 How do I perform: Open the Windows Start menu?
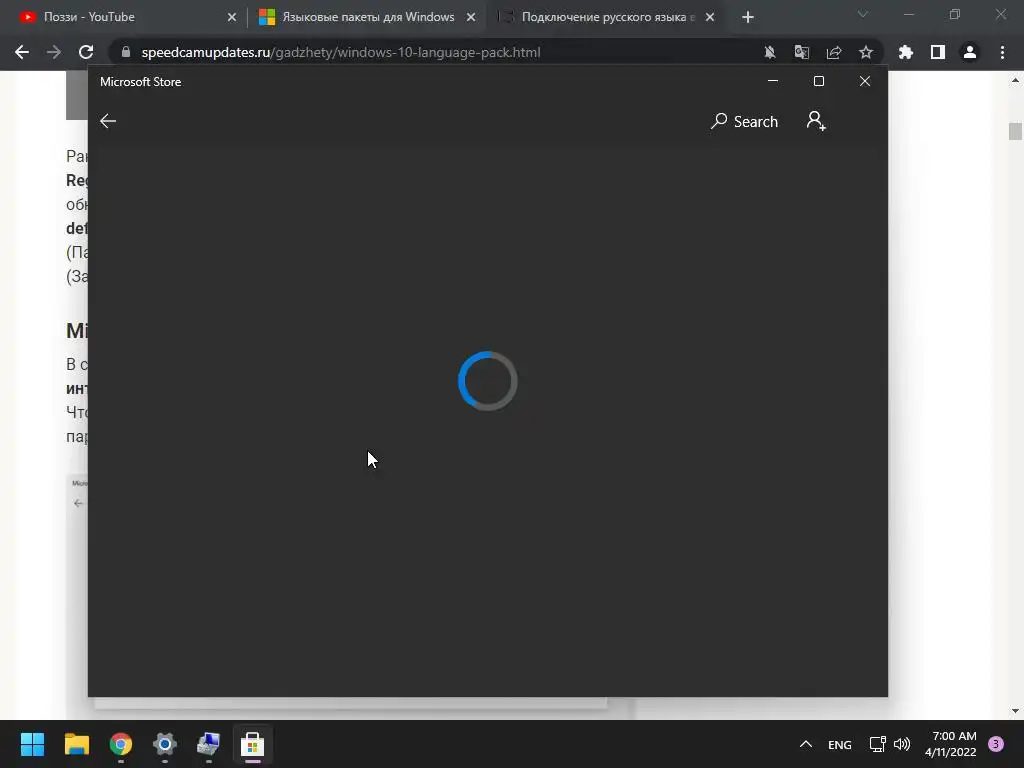(32, 744)
